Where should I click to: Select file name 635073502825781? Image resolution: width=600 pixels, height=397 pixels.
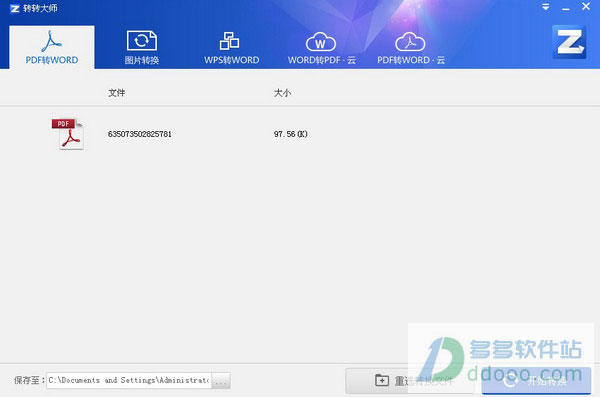coord(140,134)
